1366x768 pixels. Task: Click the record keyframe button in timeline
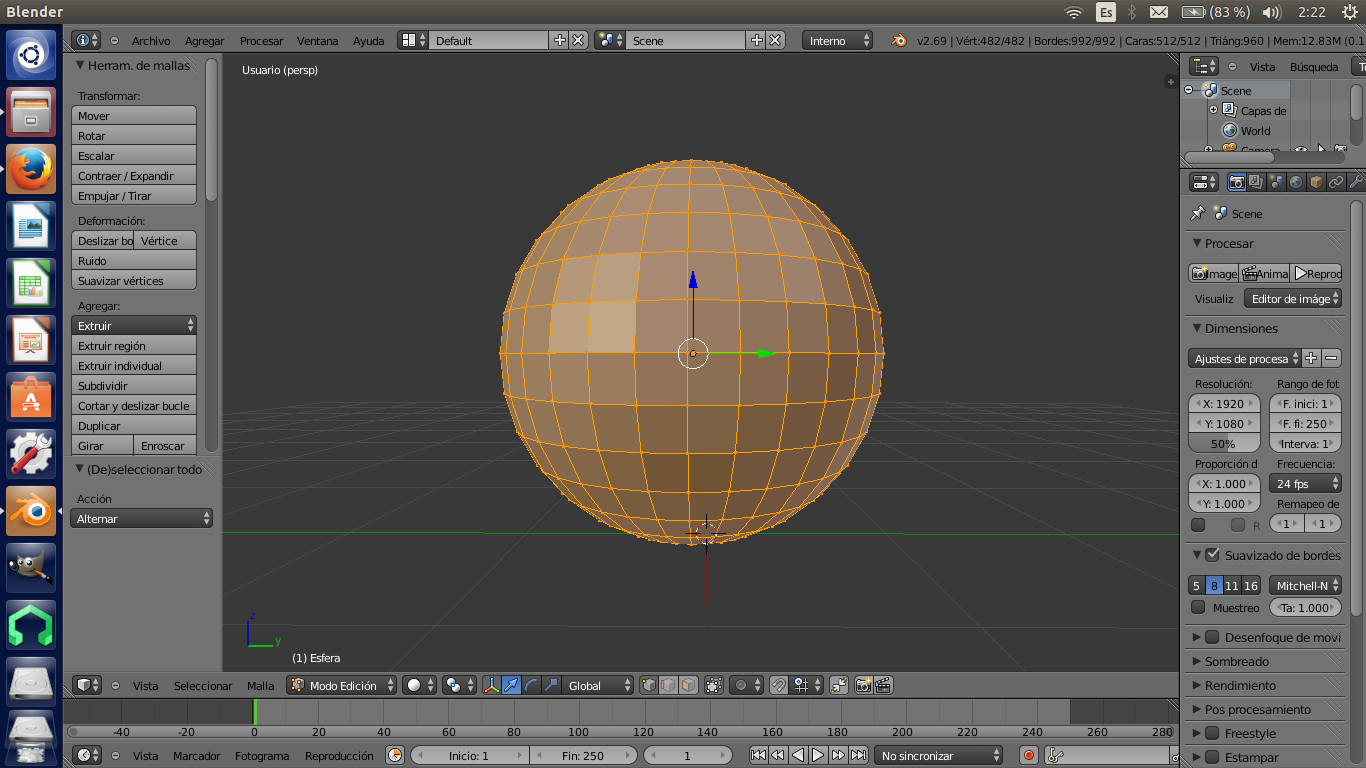pyautogui.click(x=1029, y=756)
